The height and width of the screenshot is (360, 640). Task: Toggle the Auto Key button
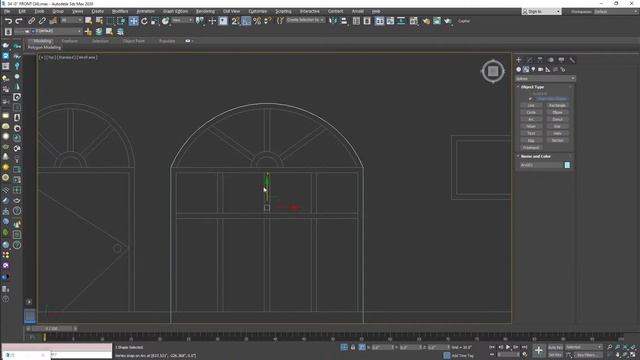pyautogui.click(x=555, y=347)
